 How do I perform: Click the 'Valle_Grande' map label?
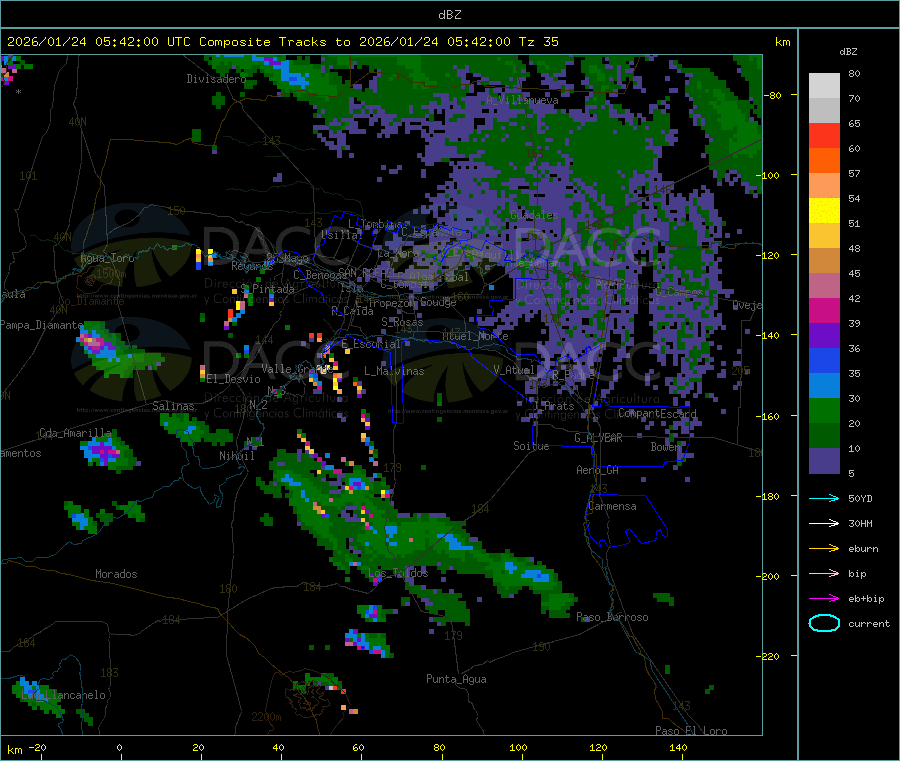click(297, 369)
